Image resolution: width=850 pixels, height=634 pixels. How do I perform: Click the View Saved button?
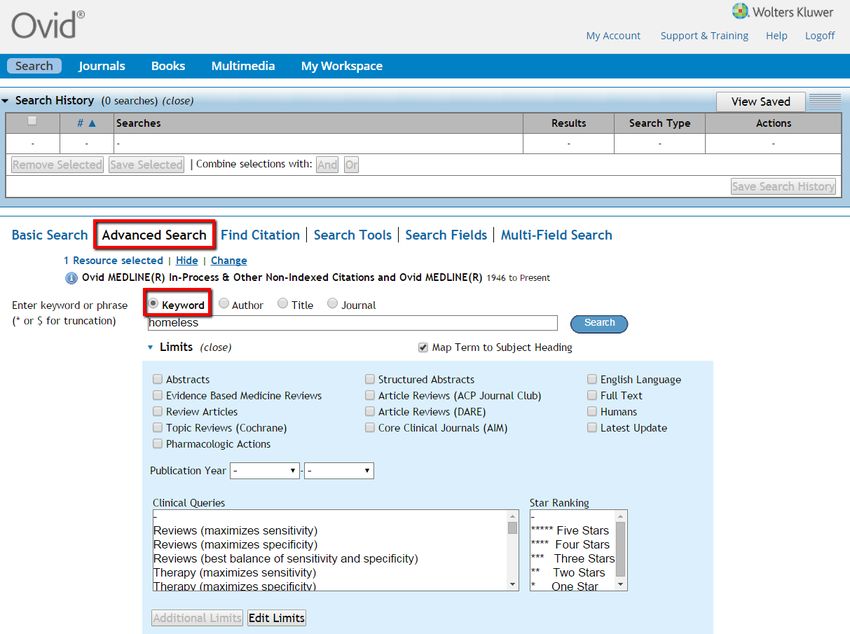click(761, 102)
